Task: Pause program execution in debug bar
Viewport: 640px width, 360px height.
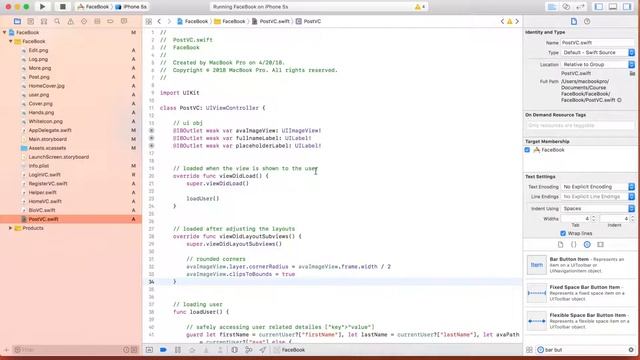Action: [178, 350]
